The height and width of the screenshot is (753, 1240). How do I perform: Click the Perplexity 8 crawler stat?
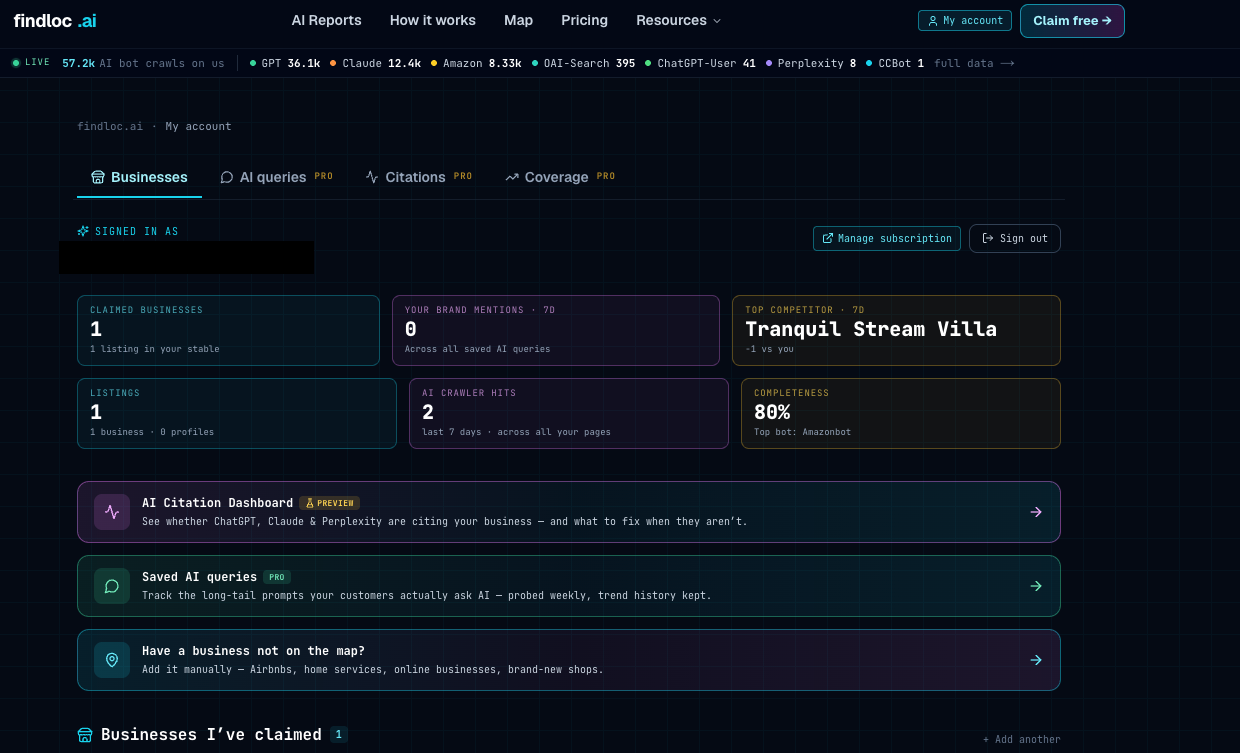[811, 63]
